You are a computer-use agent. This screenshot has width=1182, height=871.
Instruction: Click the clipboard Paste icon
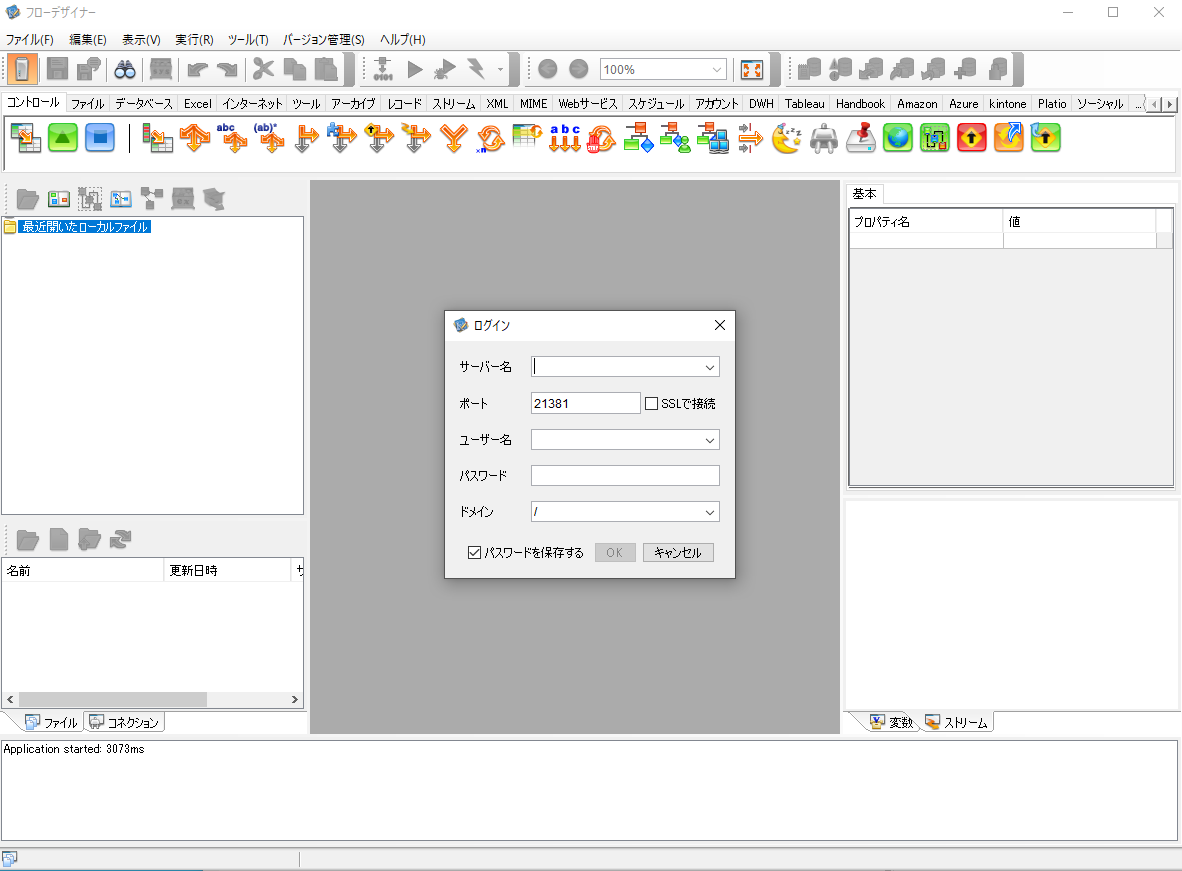[326, 69]
